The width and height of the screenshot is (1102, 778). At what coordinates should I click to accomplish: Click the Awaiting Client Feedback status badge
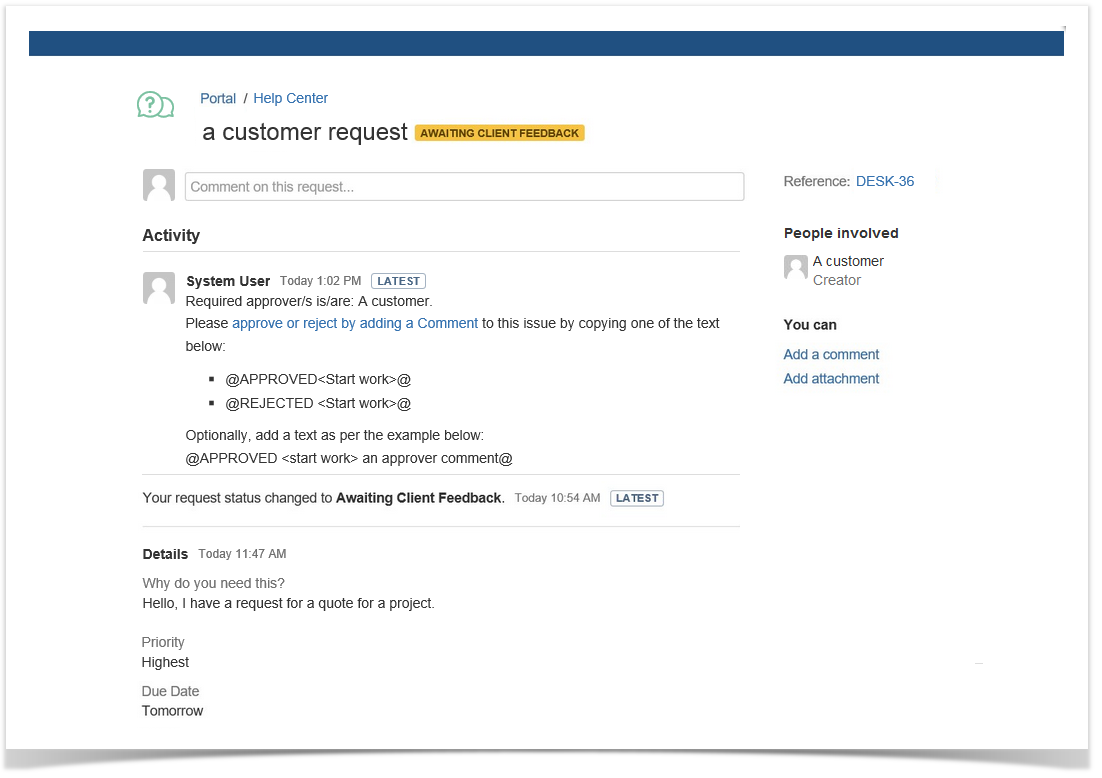point(500,133)
